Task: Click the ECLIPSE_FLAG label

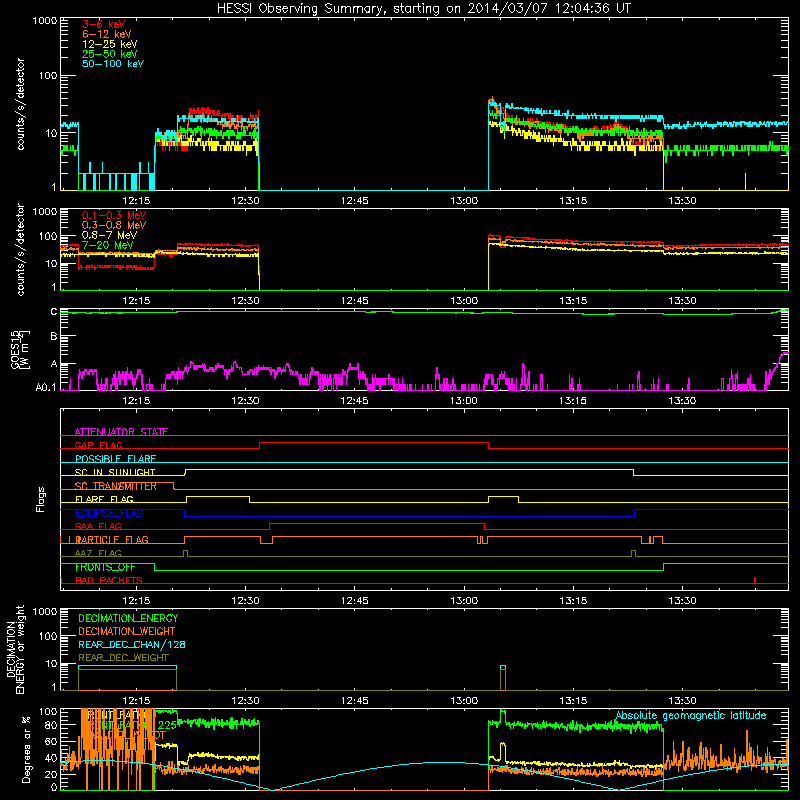Action: click(109, 513)
